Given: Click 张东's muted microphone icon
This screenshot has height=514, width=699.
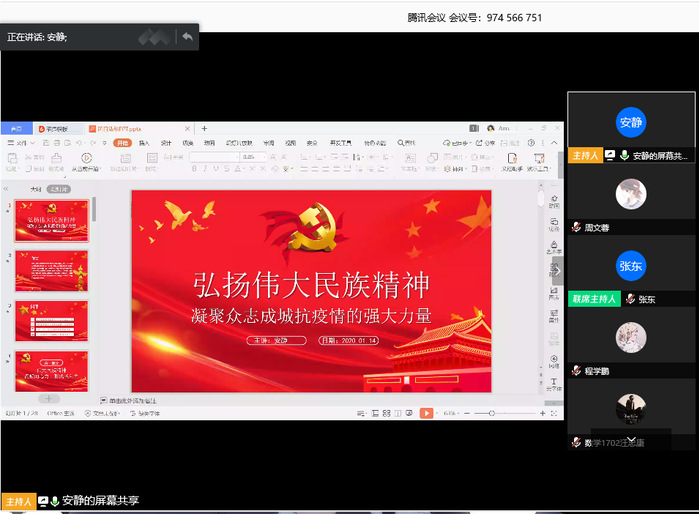Looking at the screenshot, I should (630, 299).
